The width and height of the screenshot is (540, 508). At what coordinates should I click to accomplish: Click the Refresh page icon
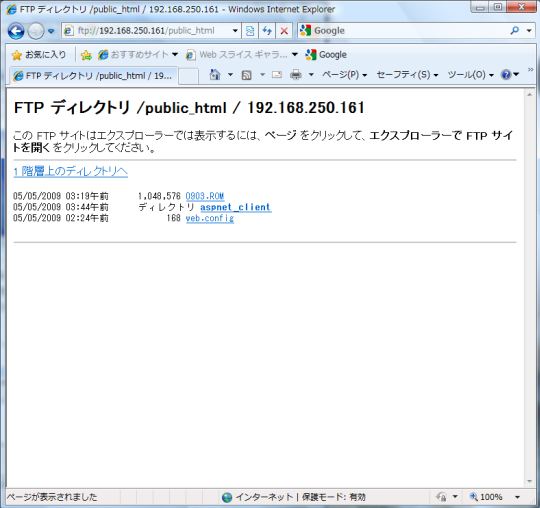[267, 31]
